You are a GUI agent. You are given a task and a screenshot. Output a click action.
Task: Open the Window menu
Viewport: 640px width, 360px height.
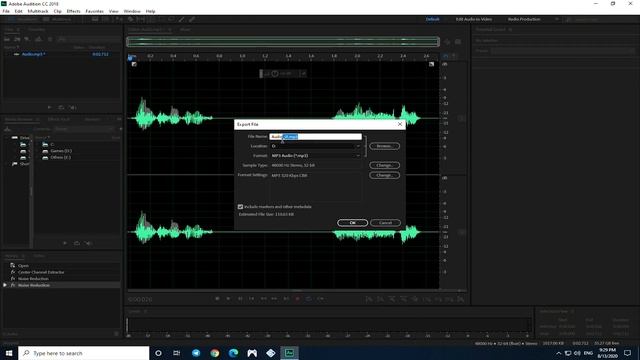coord(132,11)
